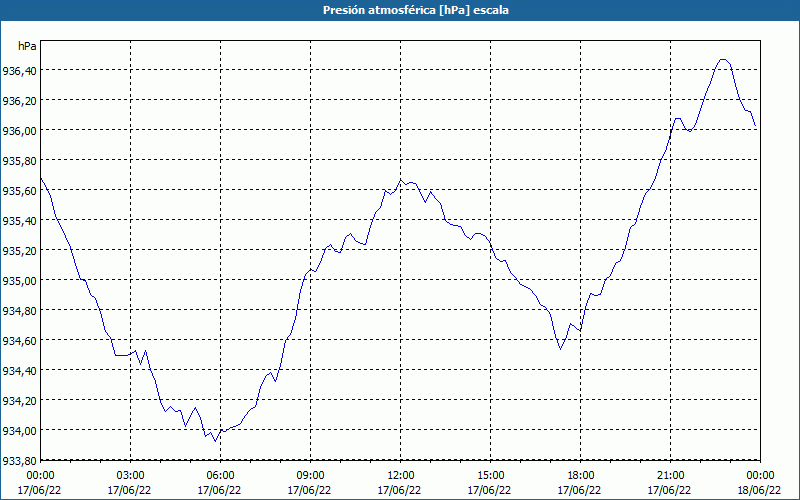Select the 934,00 y-axis label
This screenshot has height=500, width=800.
click(19, 431)
